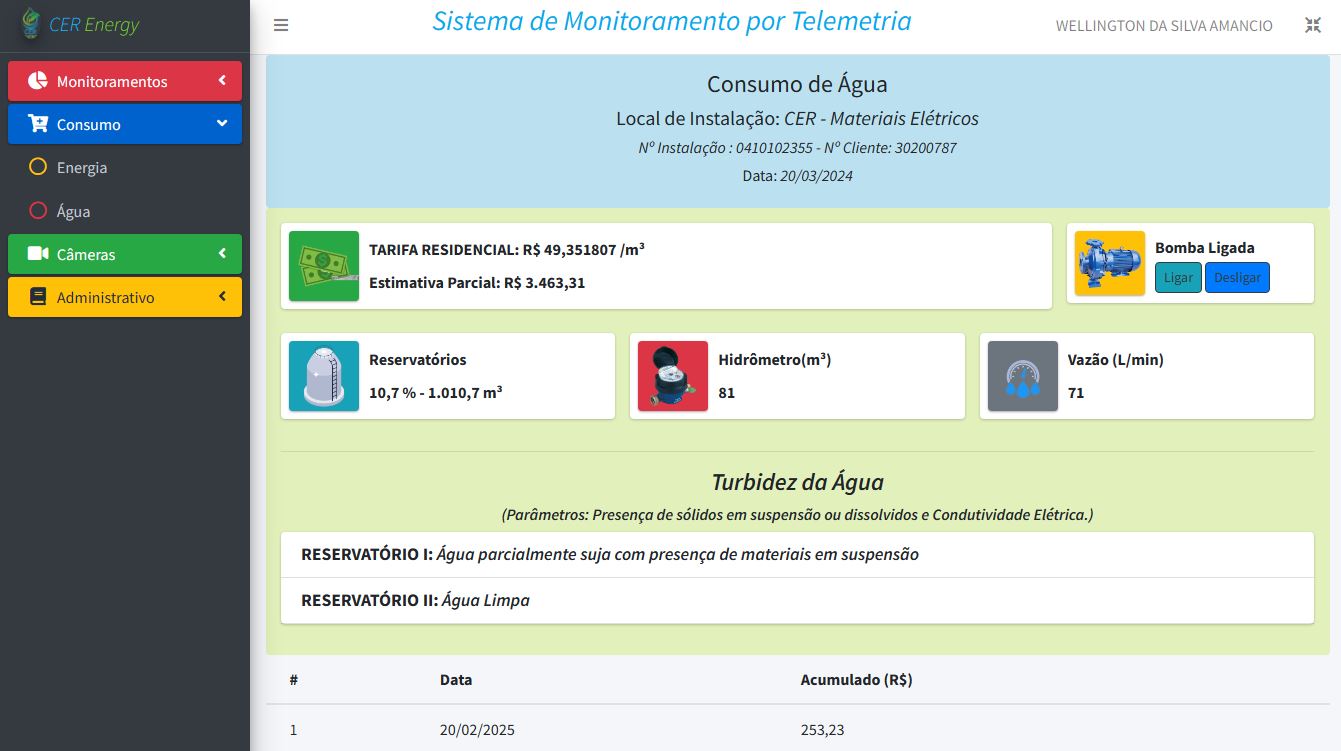This screenshot has width=1341, height=751.
Task: Click the book icon in Administrativo
Action: [x=38, y=297]
